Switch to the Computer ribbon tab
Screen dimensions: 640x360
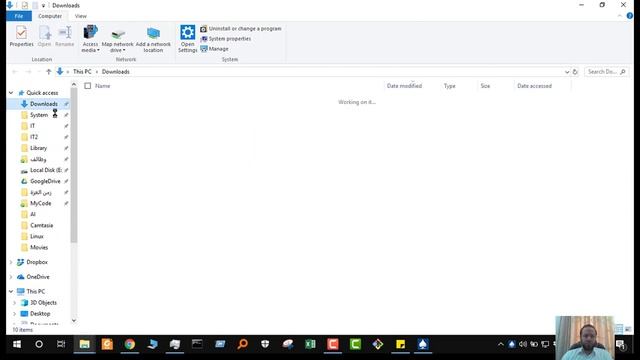(50, 16)
